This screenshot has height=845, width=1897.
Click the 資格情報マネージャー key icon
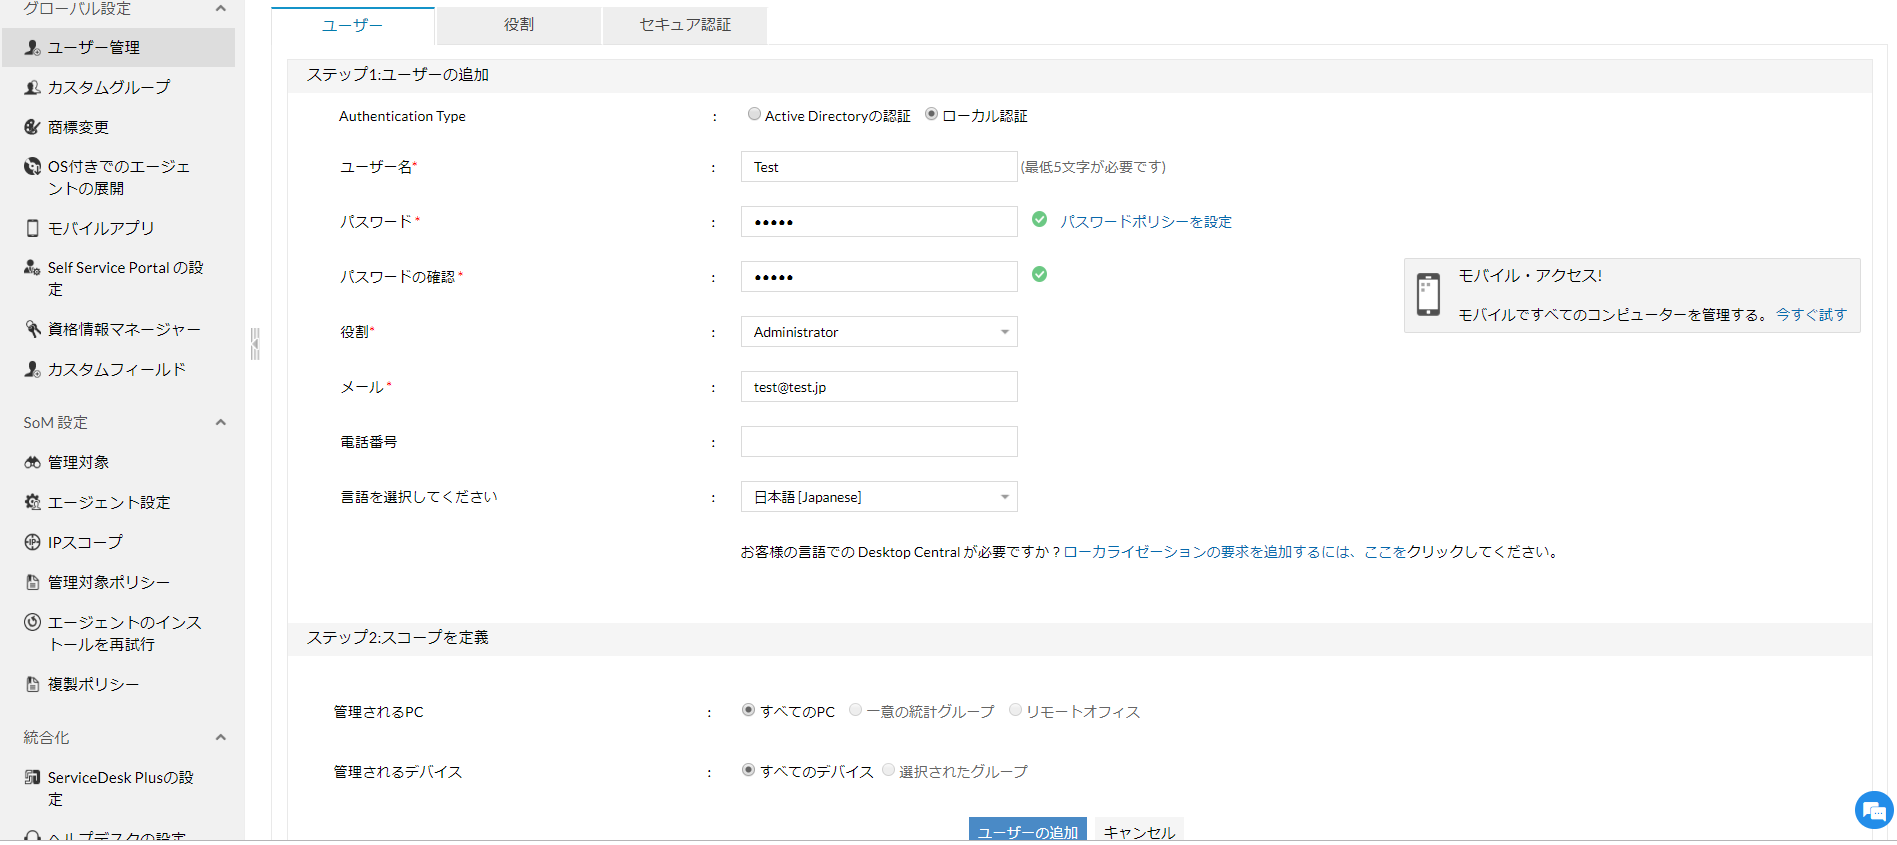(x=32, y=329)
